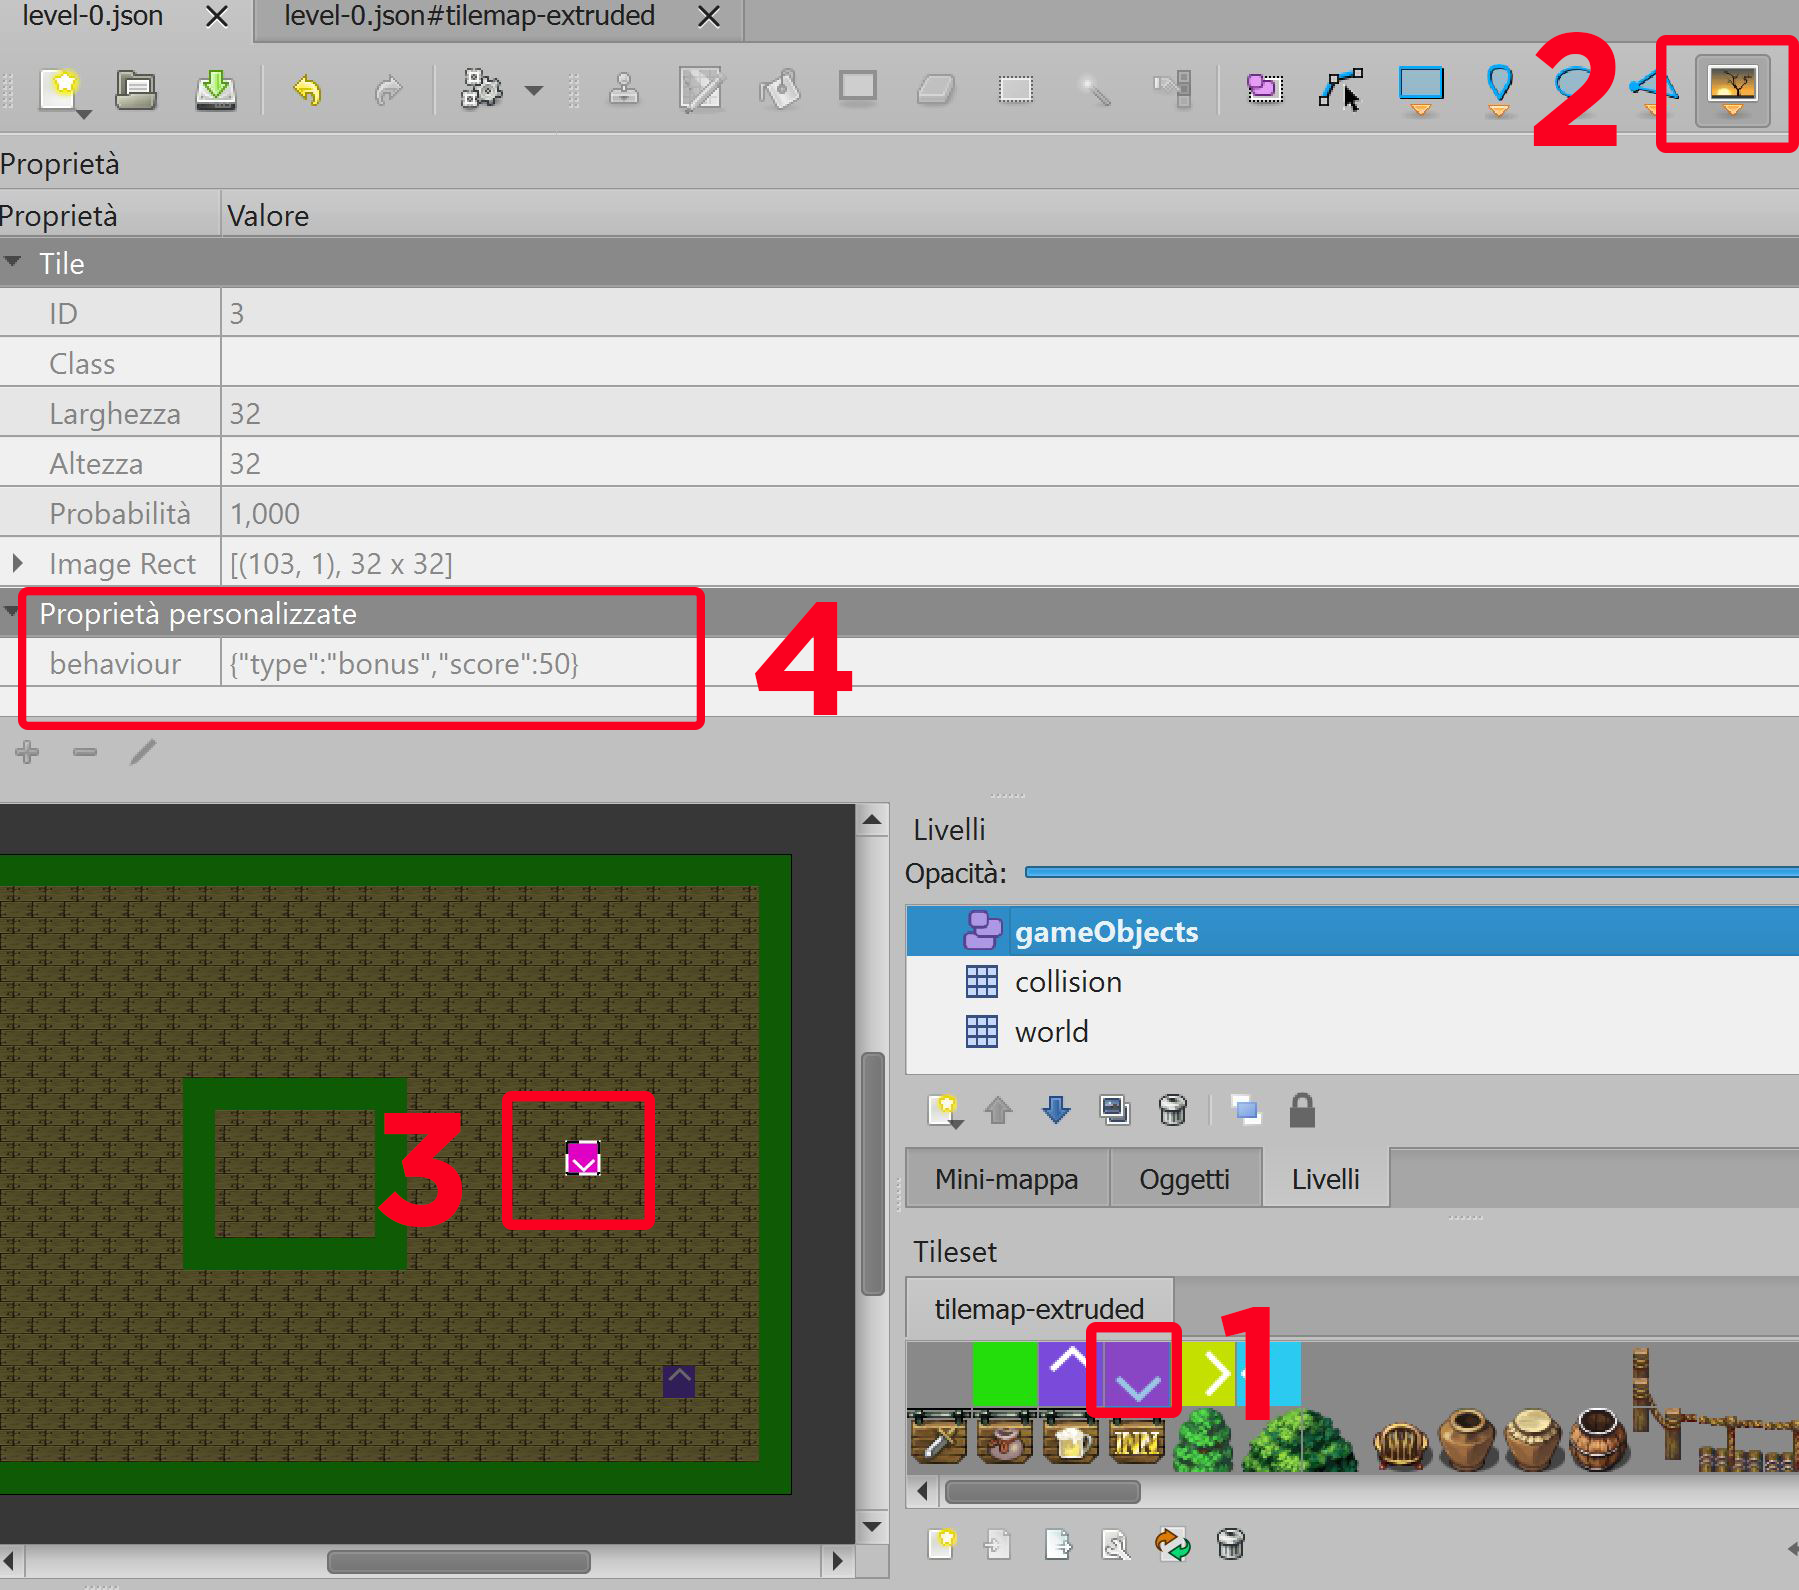The height and width of the screenshot is (1590, 1799).
Task: Select the Insert Rectangle tool
Action: [x=1421, y=90]
